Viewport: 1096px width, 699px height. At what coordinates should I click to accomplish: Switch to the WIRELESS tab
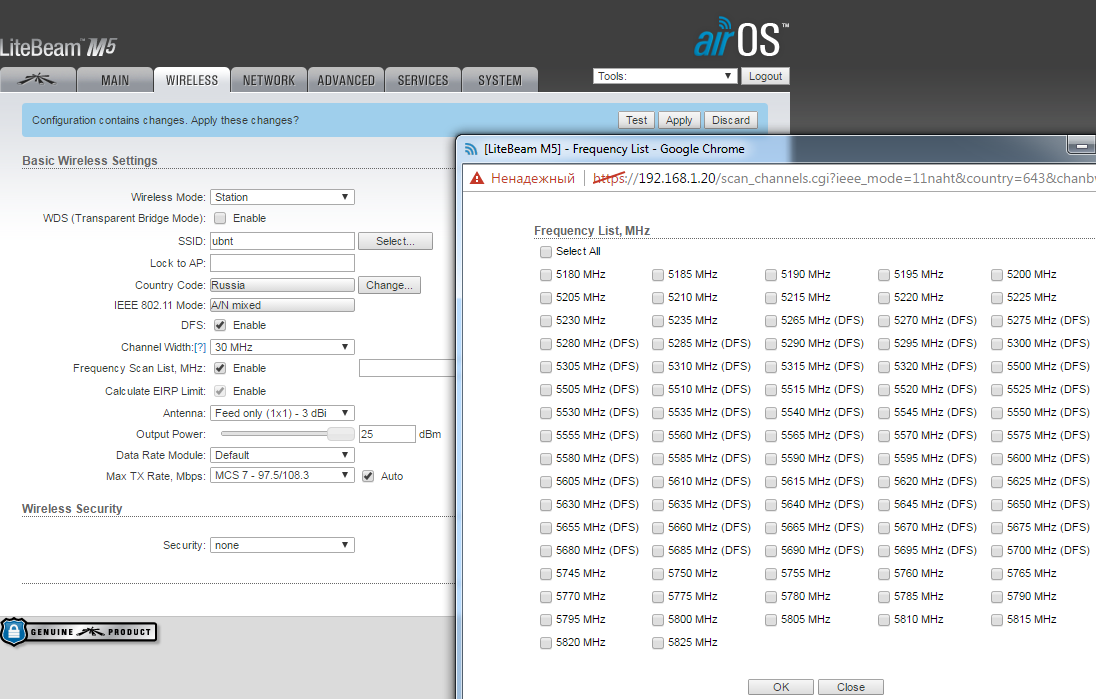192,80
